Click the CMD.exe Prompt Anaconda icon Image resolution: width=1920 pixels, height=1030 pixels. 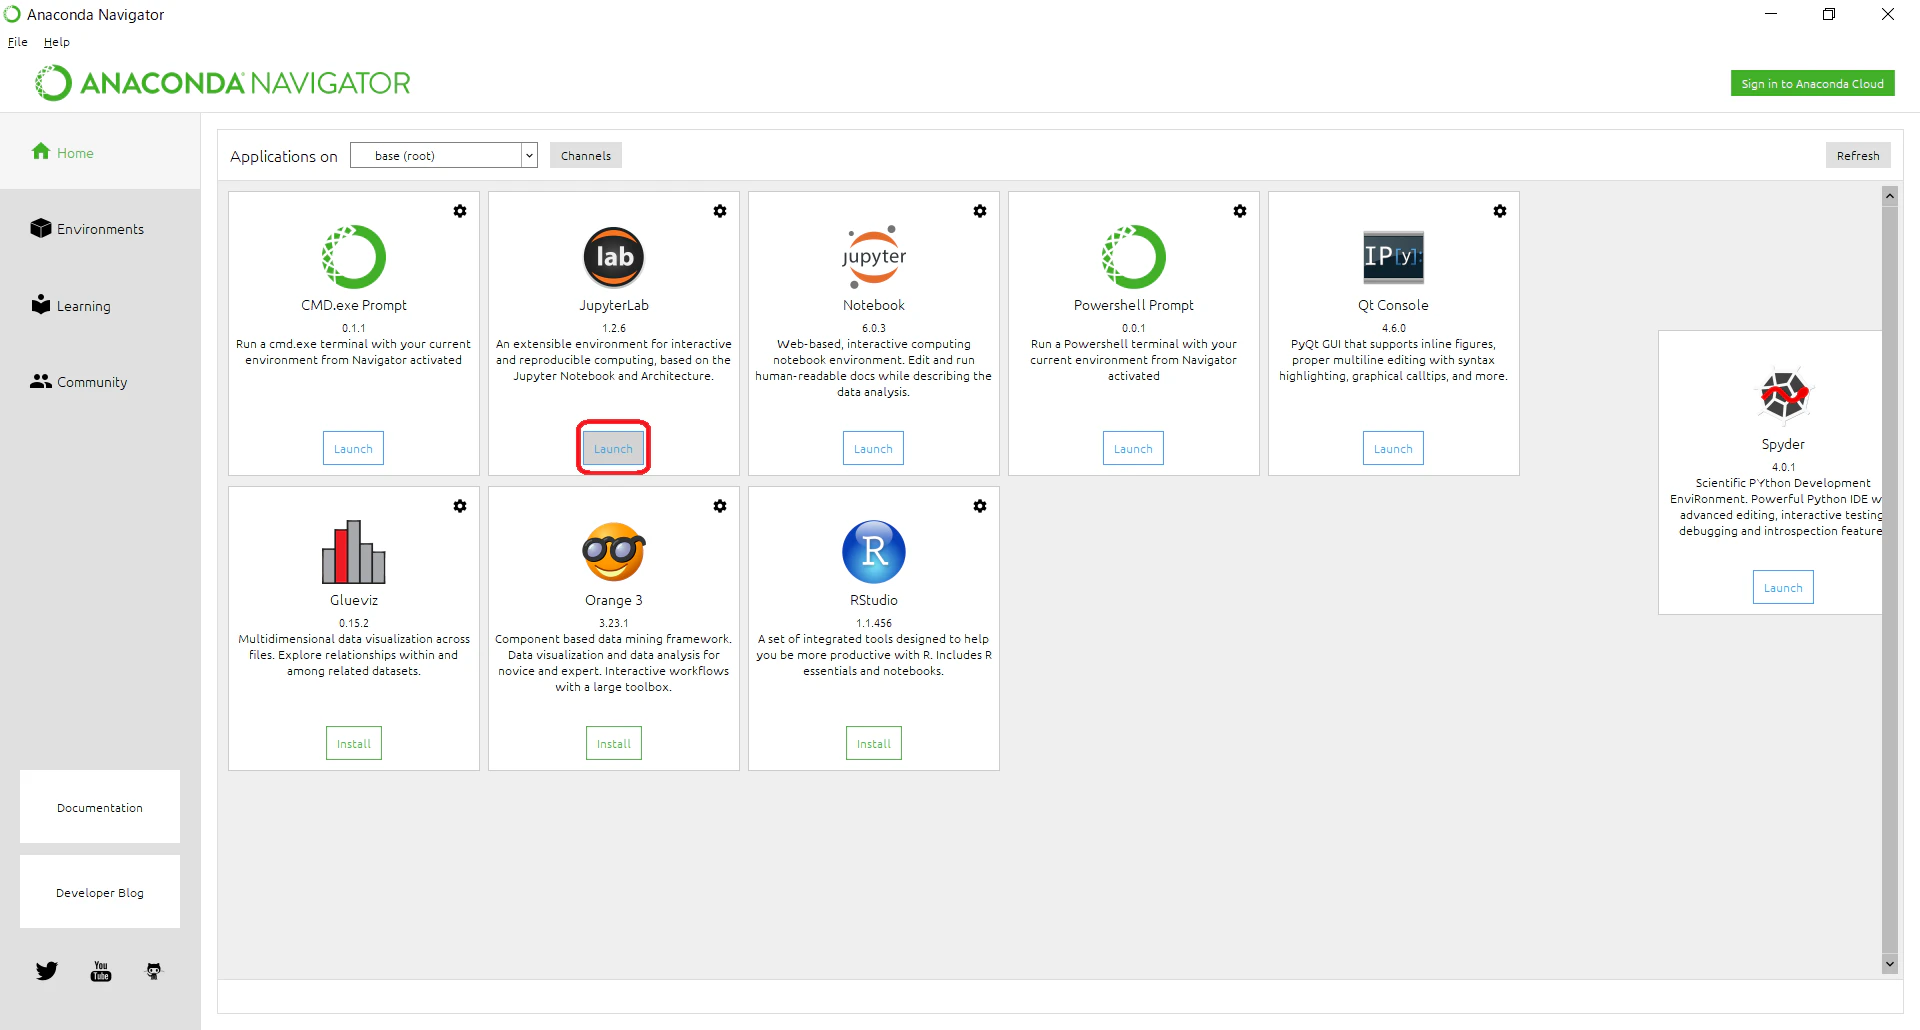[354, 257]
